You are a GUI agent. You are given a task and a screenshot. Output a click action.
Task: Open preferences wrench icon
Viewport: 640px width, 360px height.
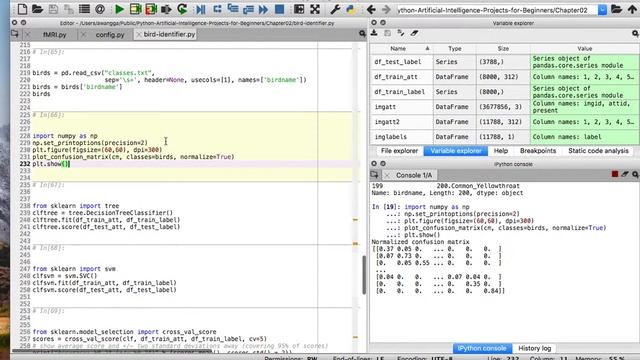335,9
